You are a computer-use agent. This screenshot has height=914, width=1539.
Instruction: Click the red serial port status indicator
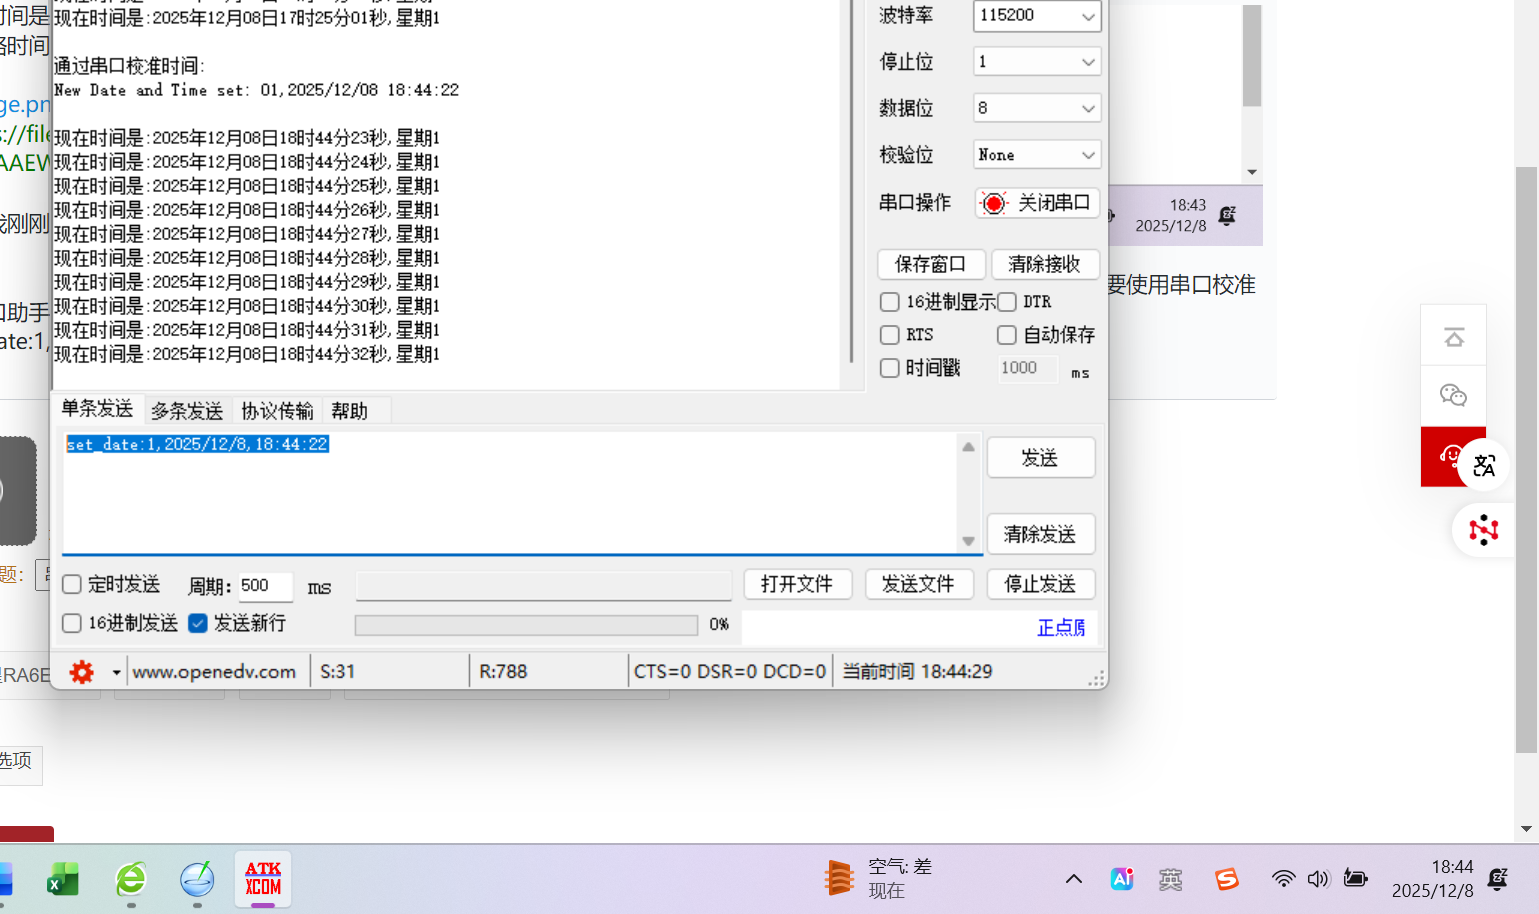point(993,203)
